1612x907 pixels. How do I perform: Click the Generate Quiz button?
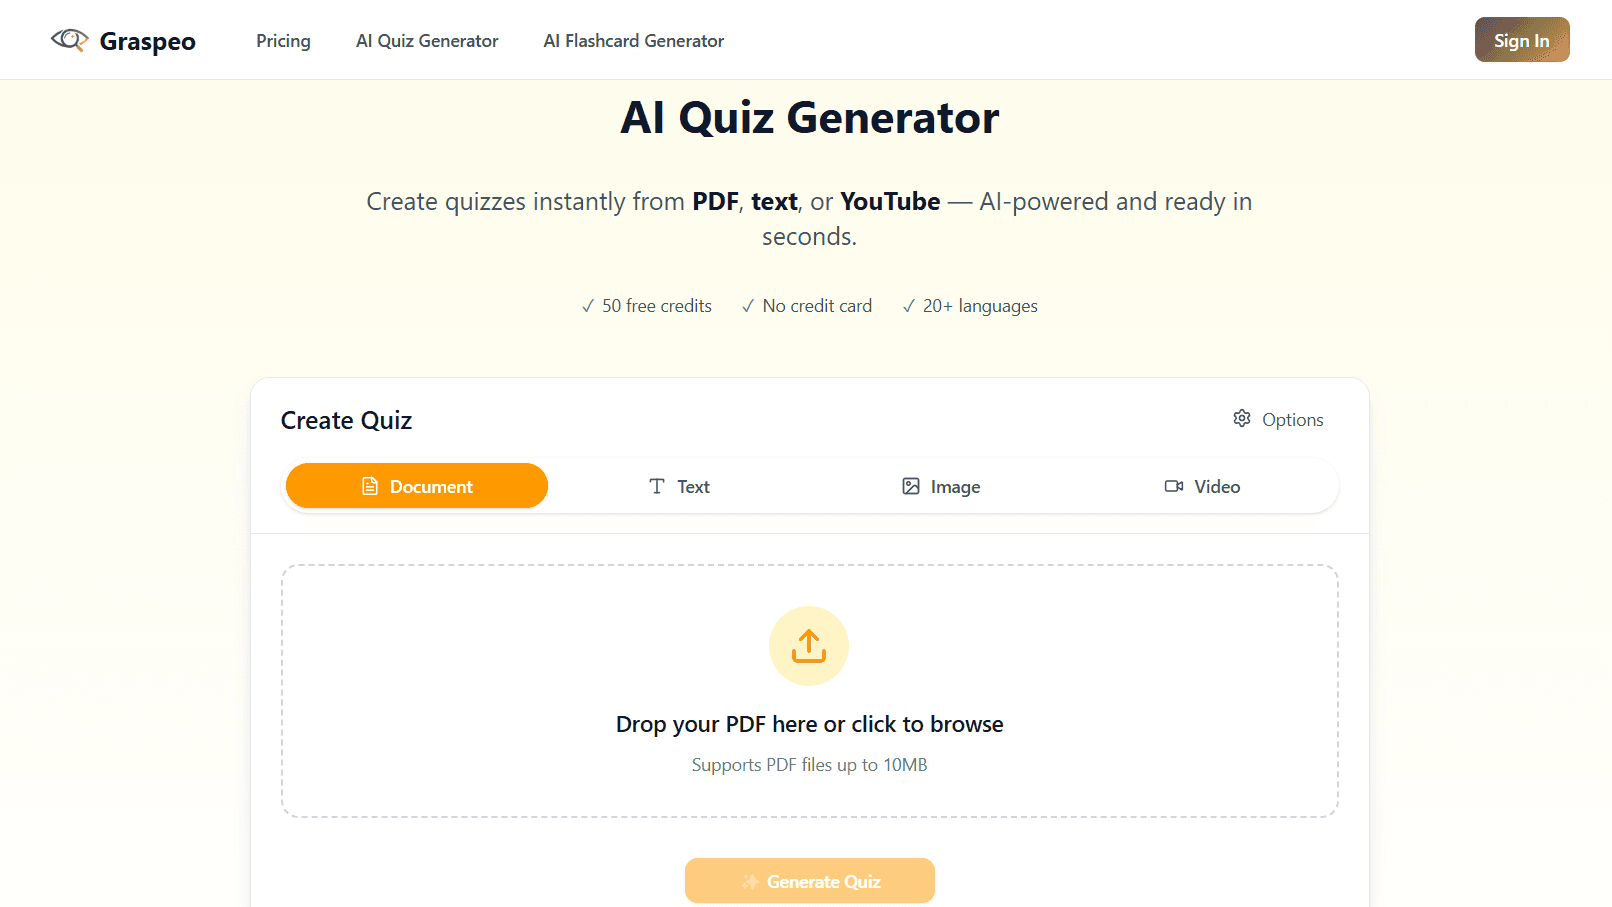coord(810,881)
